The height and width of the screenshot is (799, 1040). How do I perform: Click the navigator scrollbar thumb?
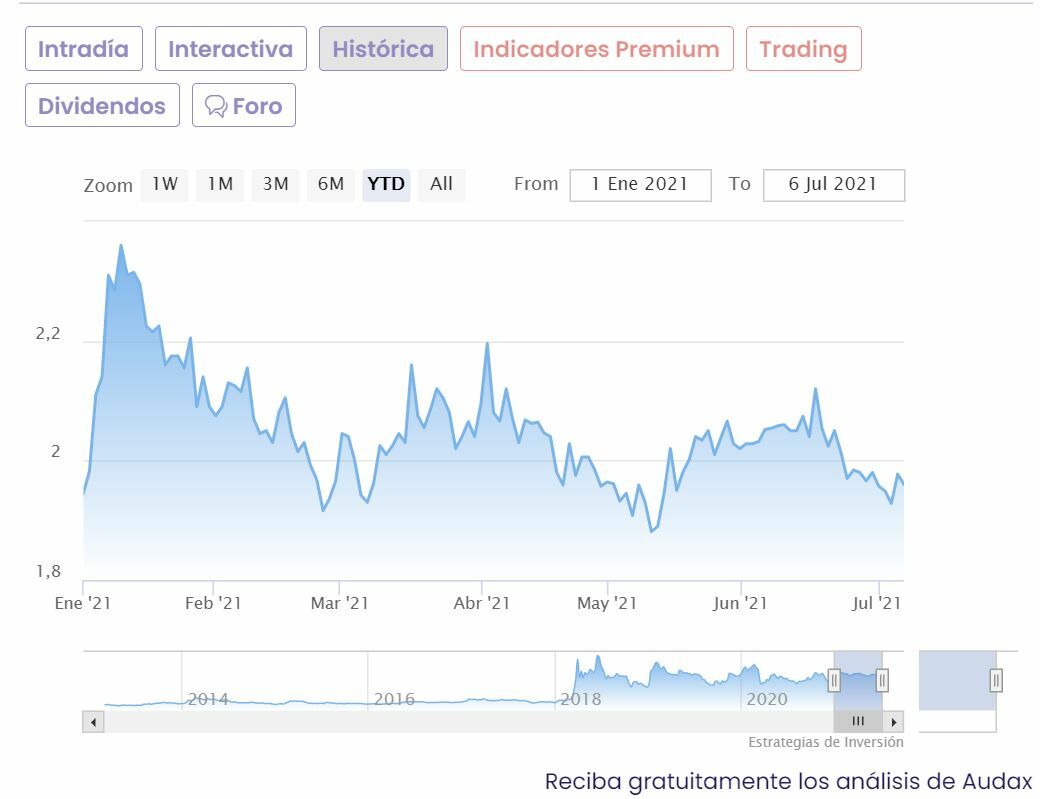858,721
